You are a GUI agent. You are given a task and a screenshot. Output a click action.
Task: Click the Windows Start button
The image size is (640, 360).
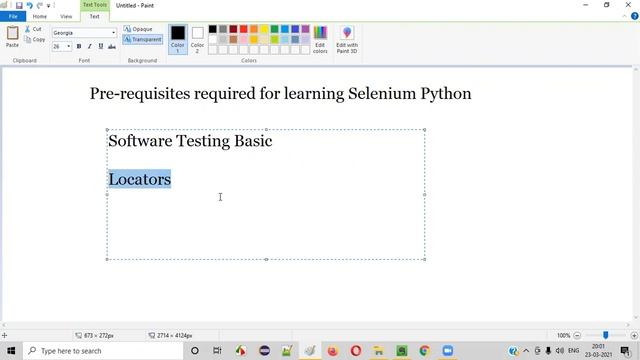pyautogui.click(x=11, y=351)
